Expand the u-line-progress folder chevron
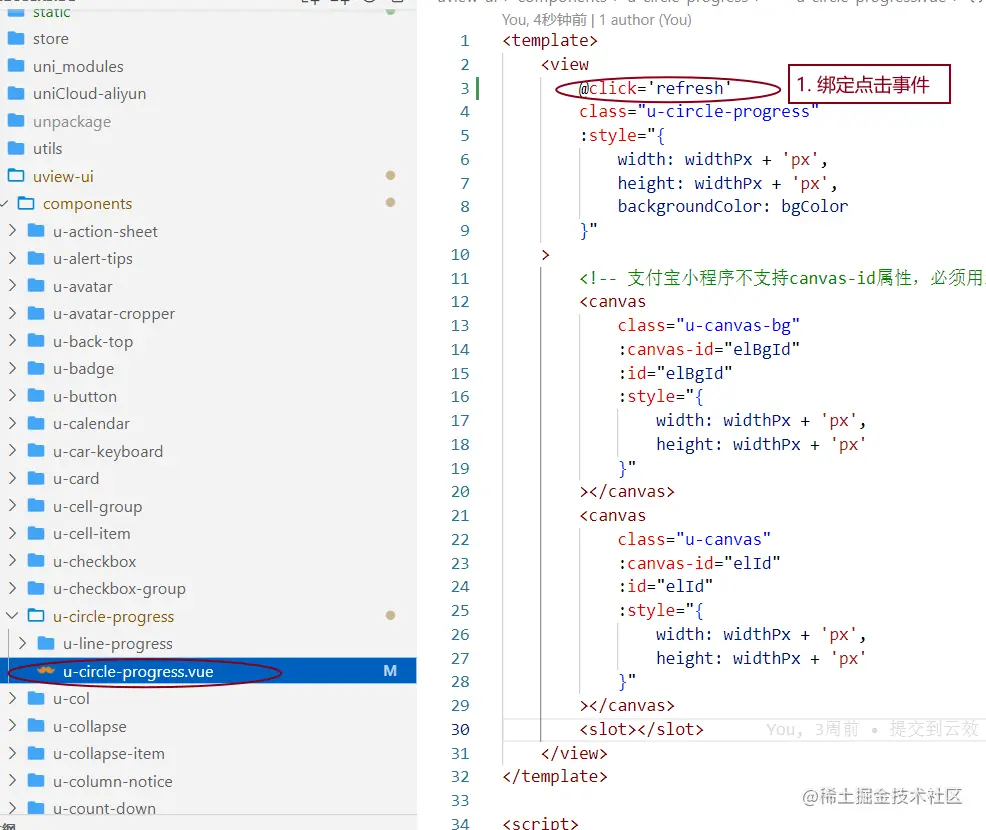 click(x=23, y=643)
